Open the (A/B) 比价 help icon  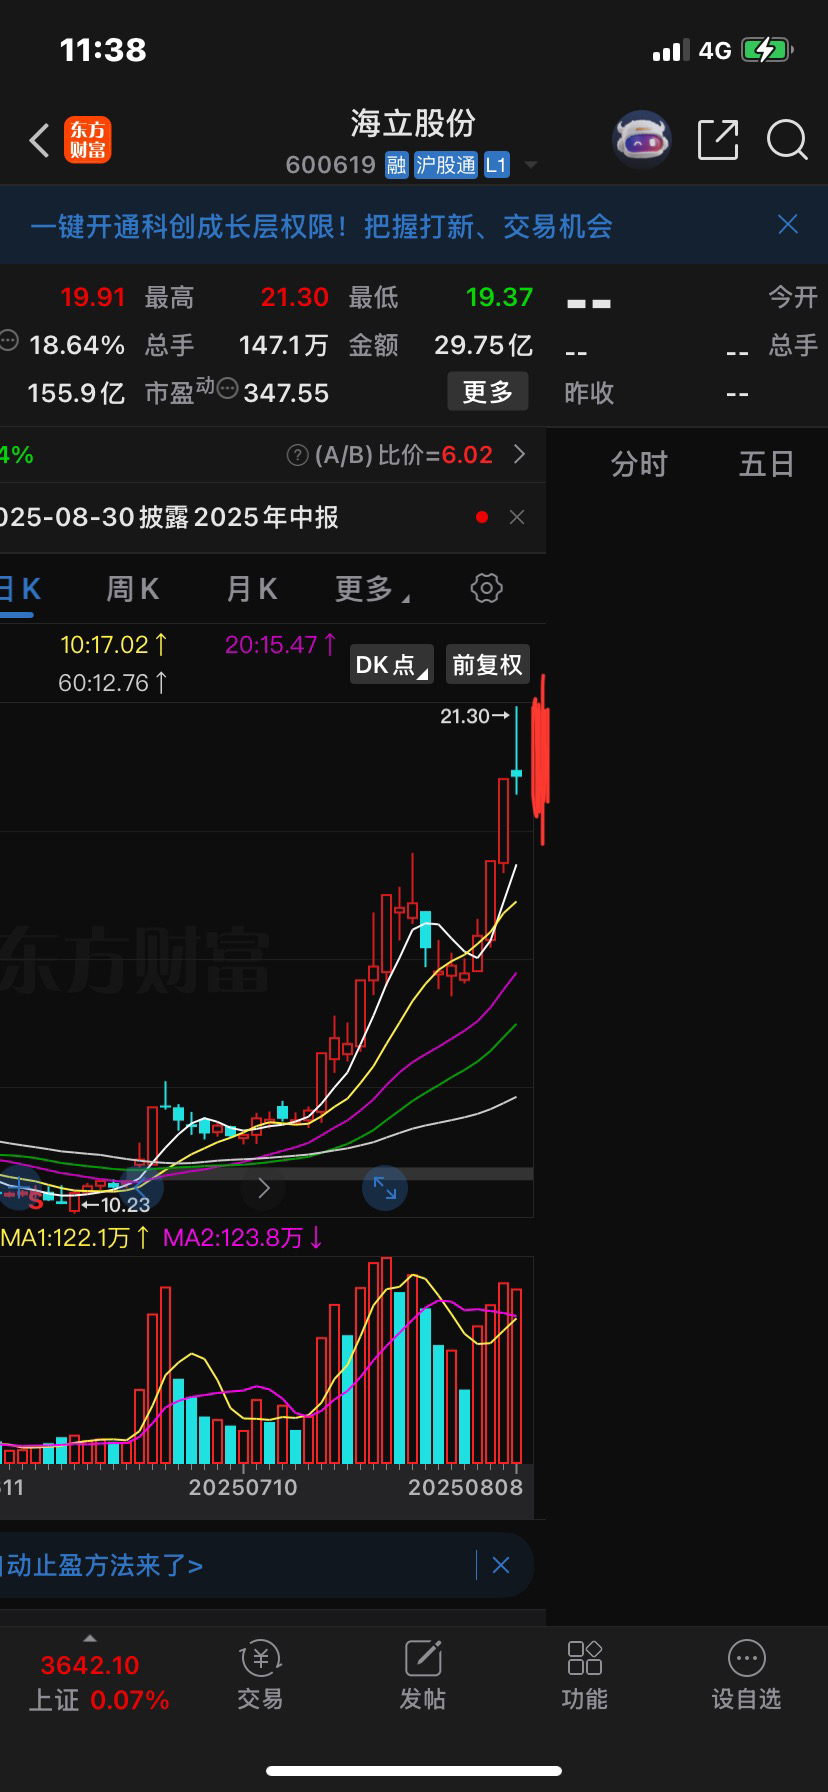click(297, 455)
